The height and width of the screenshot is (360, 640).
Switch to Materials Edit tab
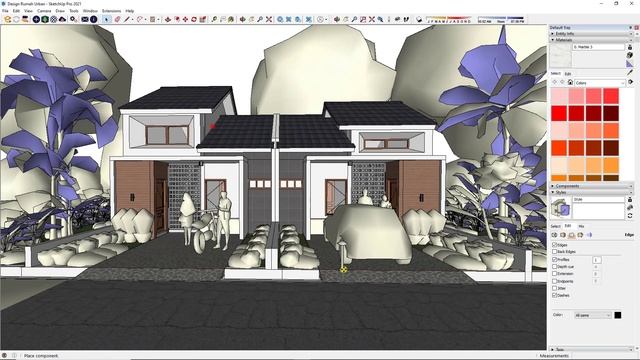[x=568, y=74]
